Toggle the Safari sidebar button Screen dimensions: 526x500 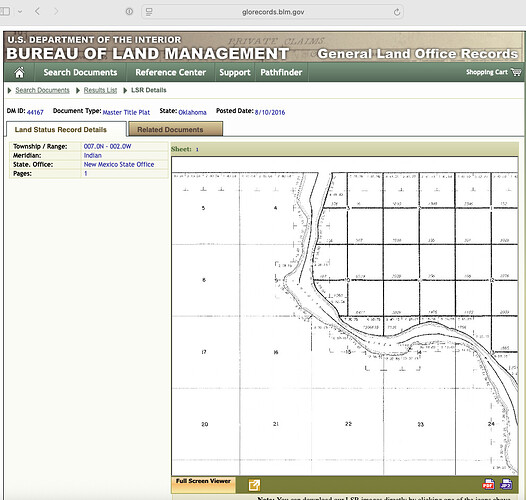pos(5,11)
